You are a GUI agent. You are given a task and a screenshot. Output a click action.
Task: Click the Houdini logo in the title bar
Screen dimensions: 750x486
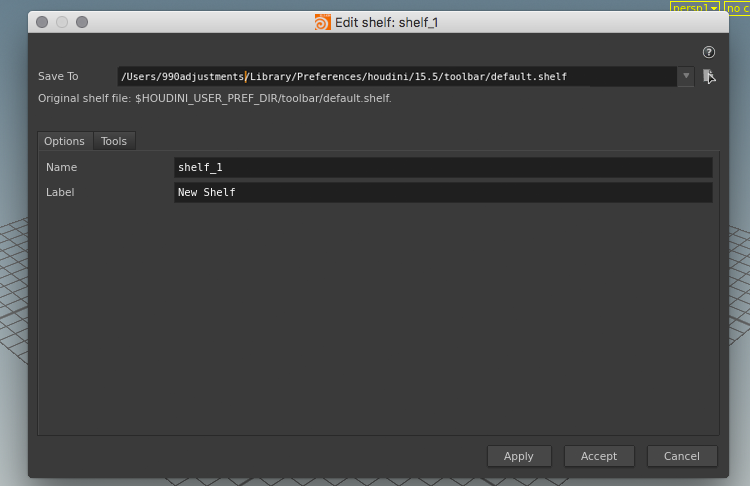click(322, 22)
